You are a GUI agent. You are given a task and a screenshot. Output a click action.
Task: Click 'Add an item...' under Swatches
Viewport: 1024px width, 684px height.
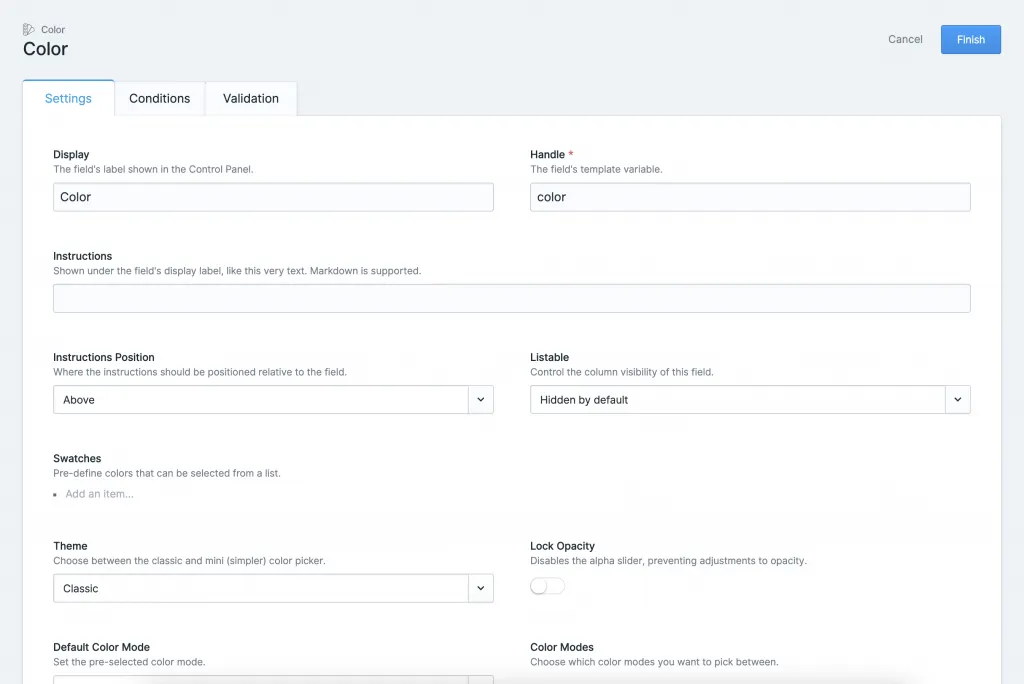pyautogui.click(x=99, y=494)
